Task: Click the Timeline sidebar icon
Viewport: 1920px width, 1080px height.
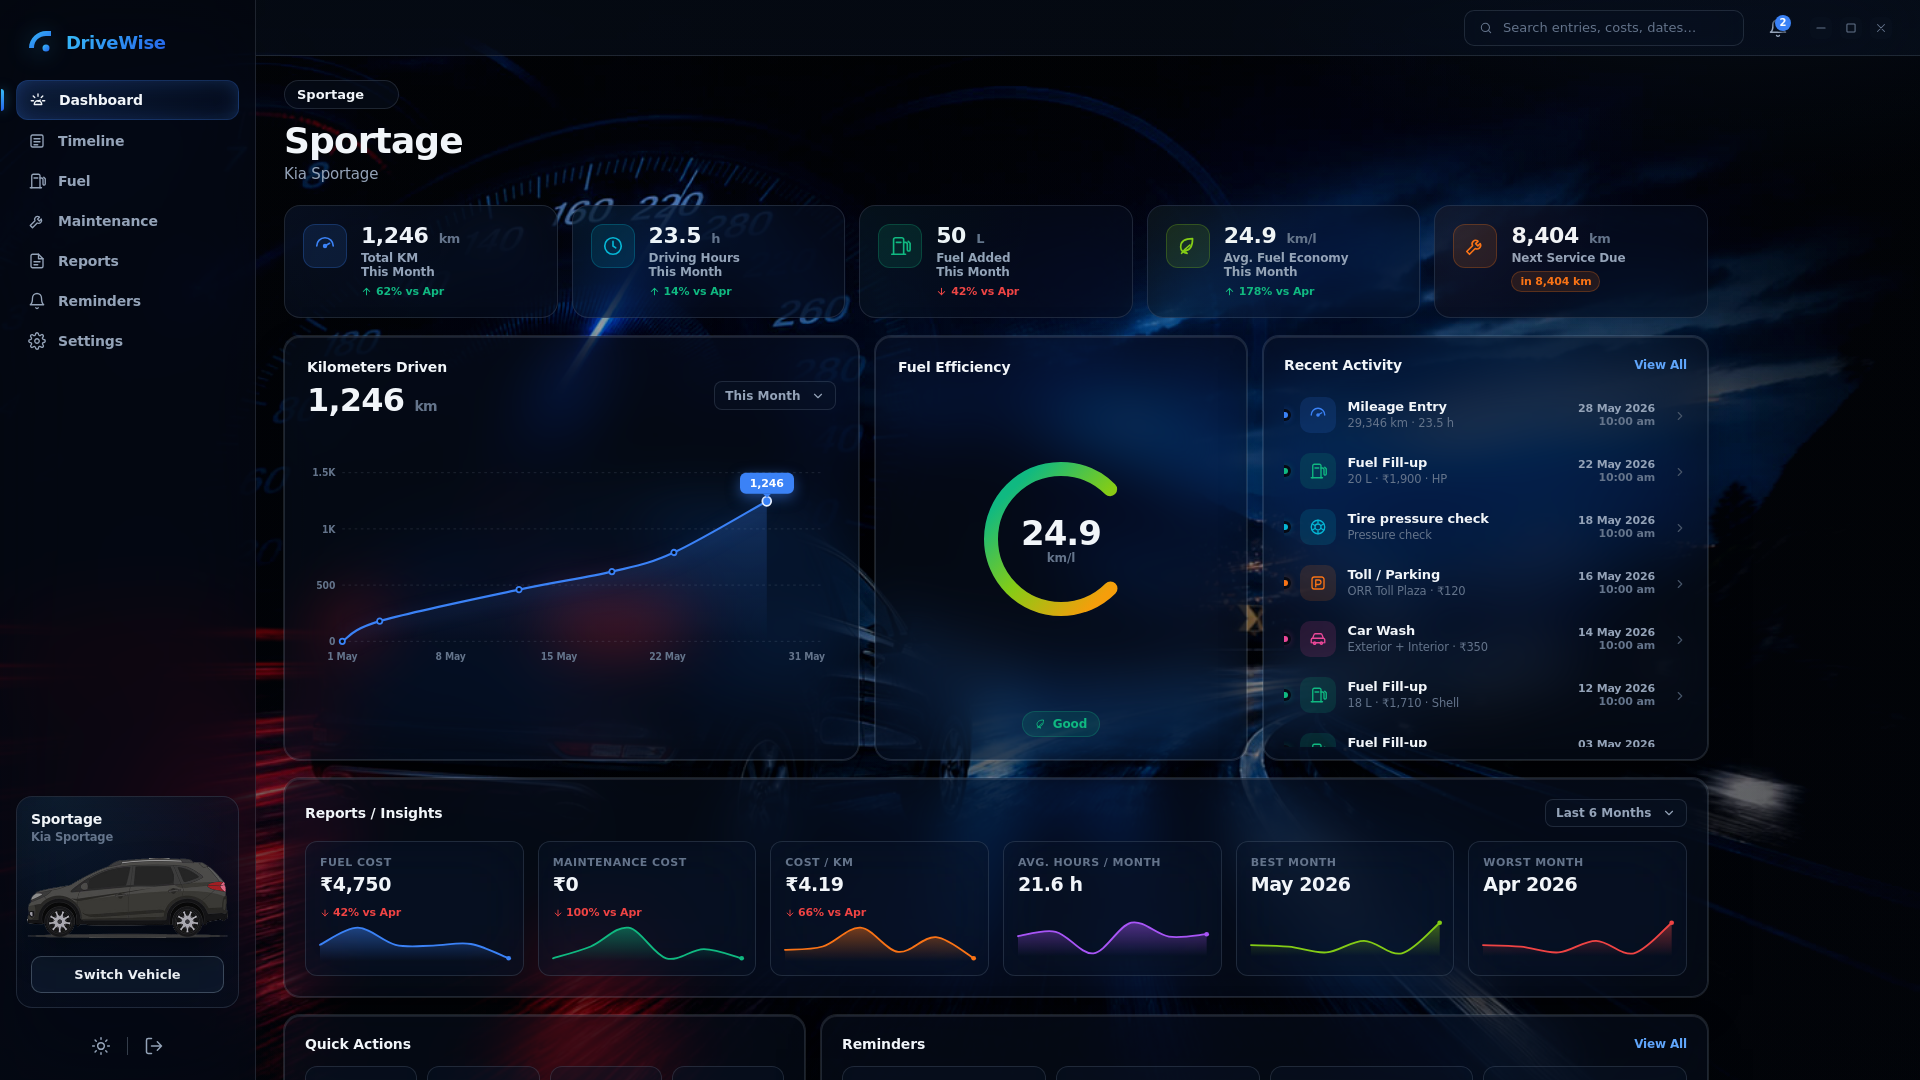Action: coord(37,141)
